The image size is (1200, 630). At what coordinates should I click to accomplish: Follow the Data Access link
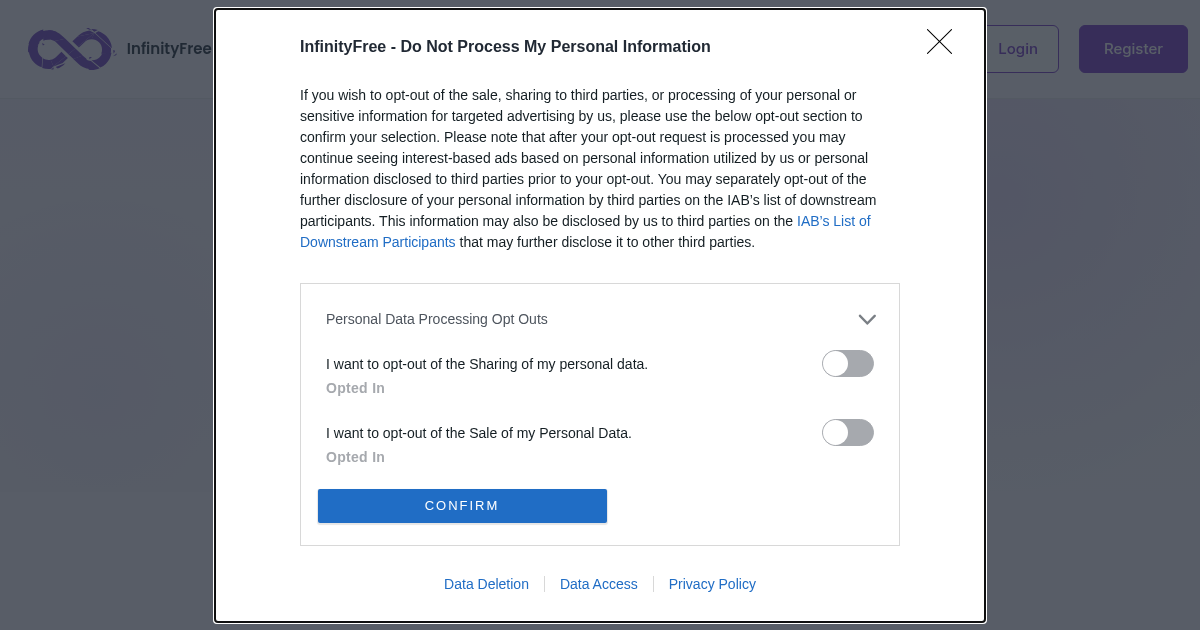click(x=598, y=584)
